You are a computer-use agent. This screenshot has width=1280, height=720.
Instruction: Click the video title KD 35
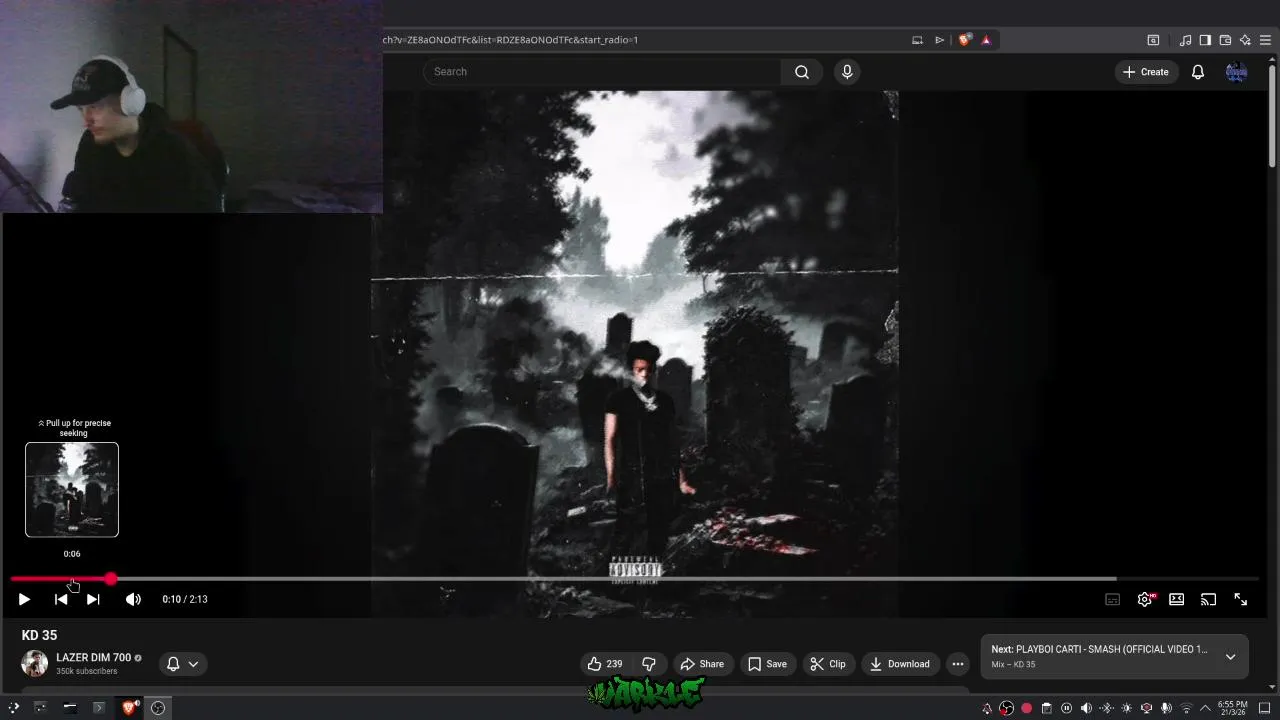(39, 635)
